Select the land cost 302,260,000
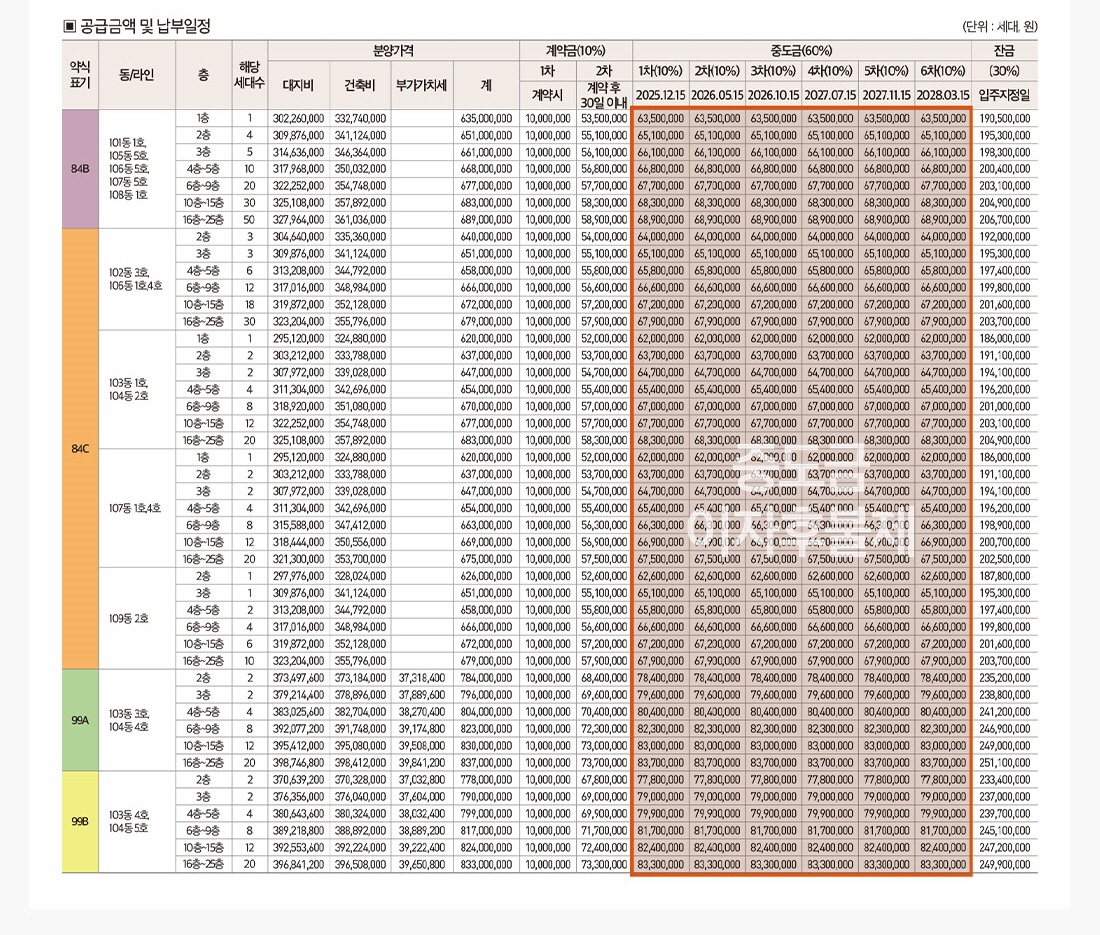 tap(298, 119)
